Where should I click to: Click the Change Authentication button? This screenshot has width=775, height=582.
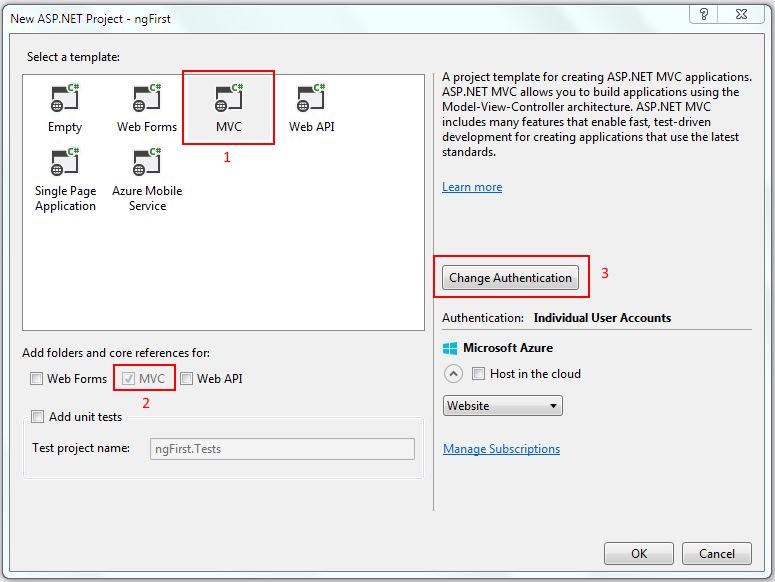point(510,278)
